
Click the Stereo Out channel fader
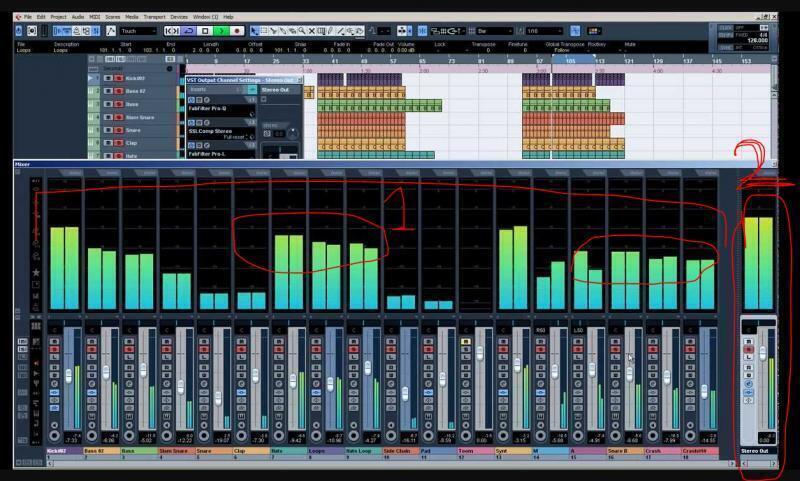click(762, 352)
